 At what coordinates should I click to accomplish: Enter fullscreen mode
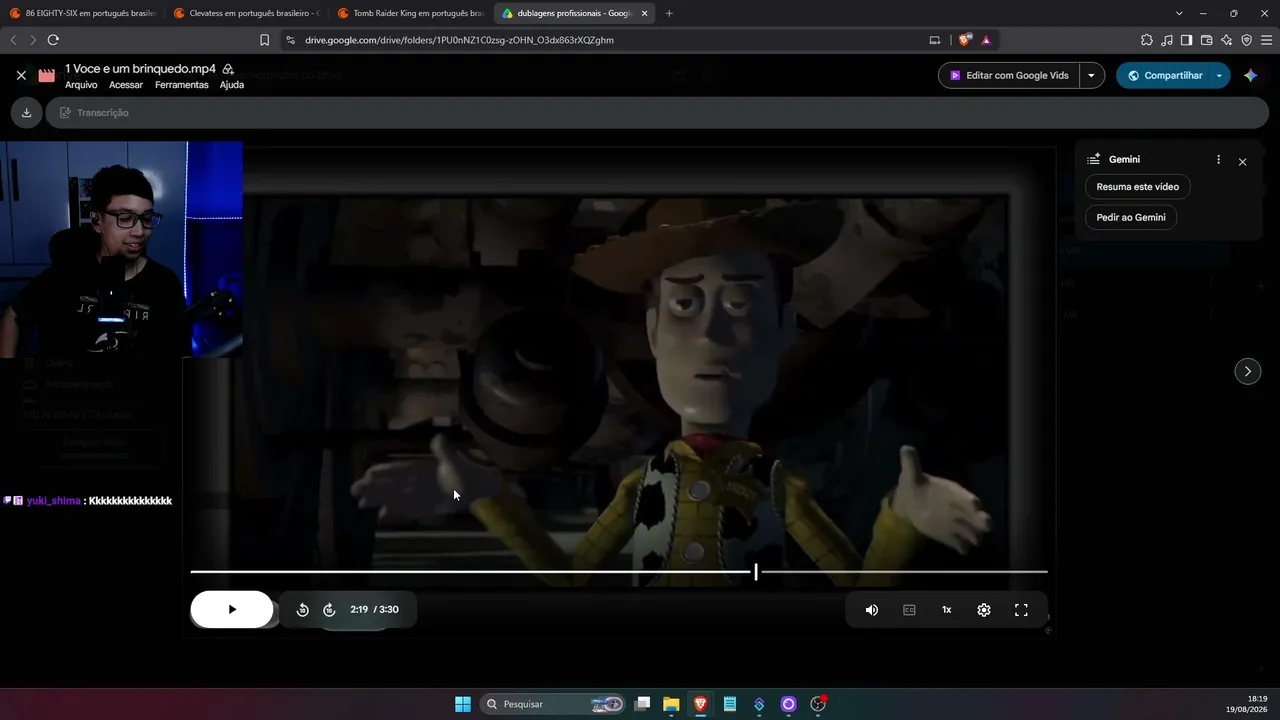tap(1021, 610)
